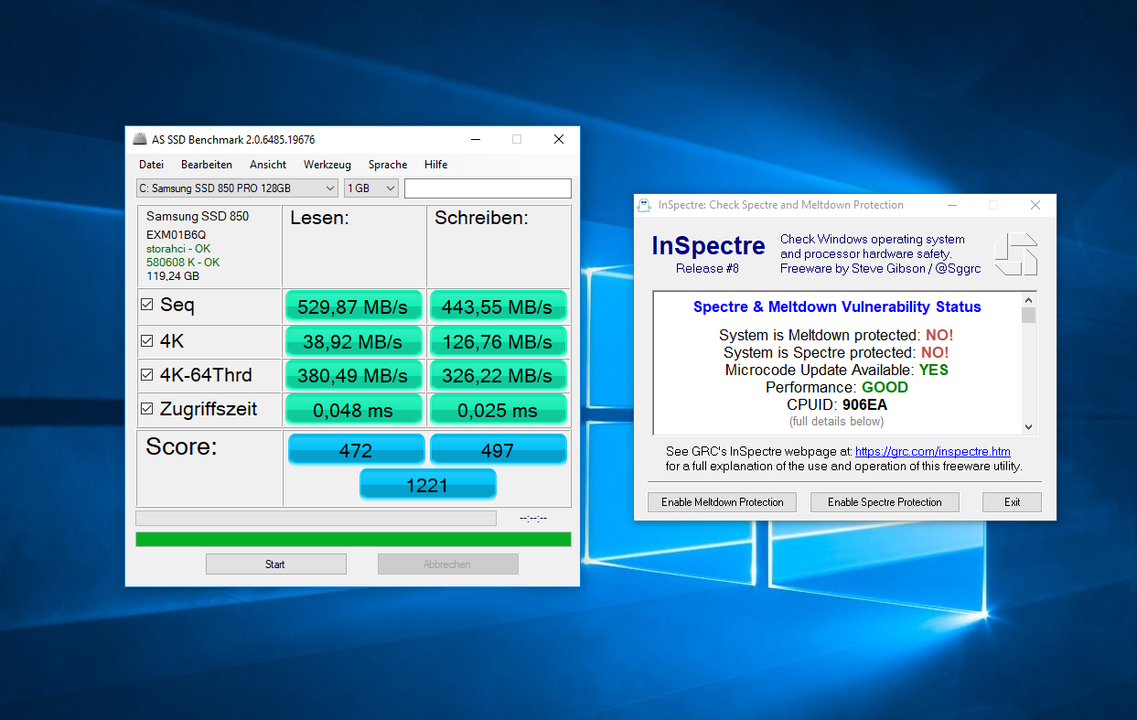The image size is (1137, 720).
Task: Click the Meltdown protected NO! status
Action: click(939, 335)
